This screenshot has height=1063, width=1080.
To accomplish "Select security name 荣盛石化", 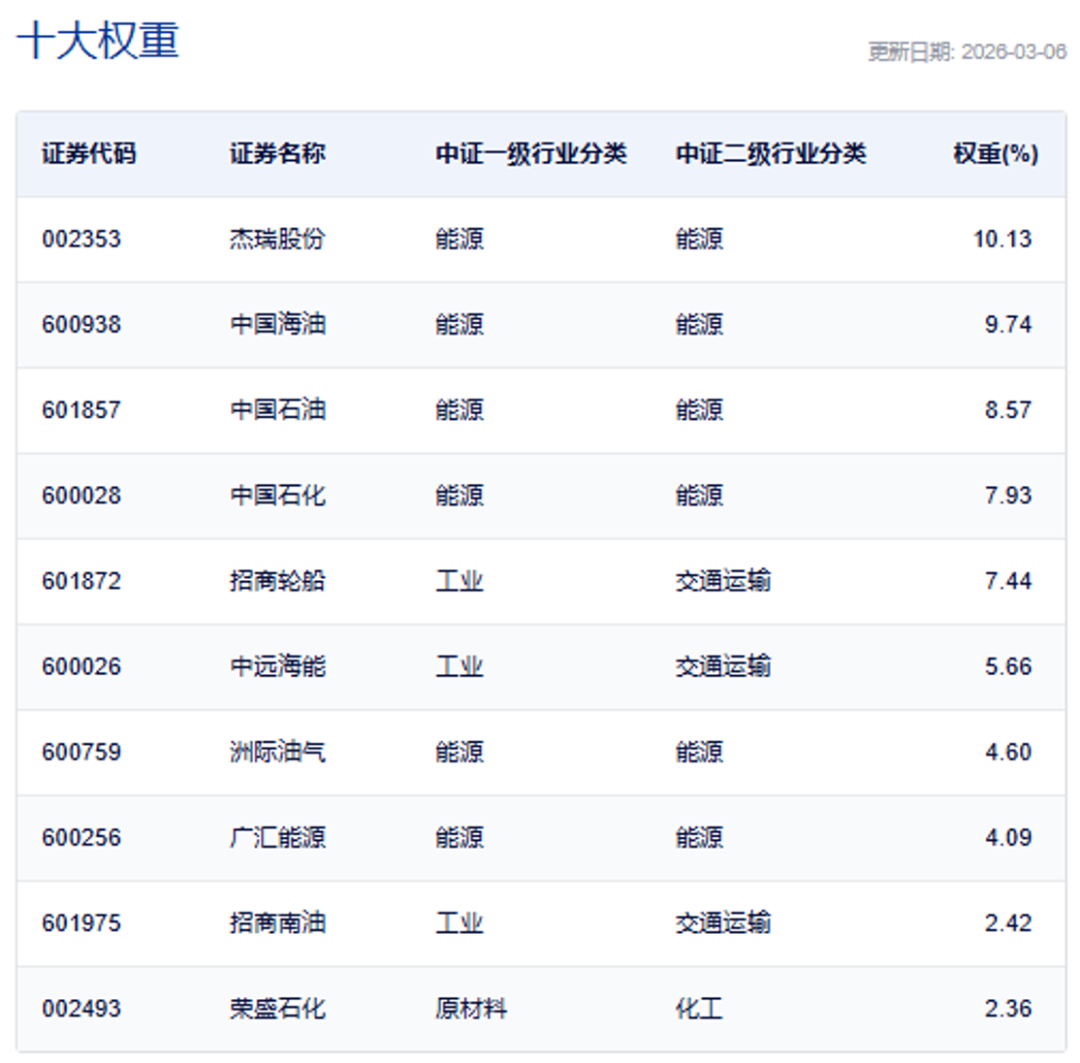I will [277, 1009].
